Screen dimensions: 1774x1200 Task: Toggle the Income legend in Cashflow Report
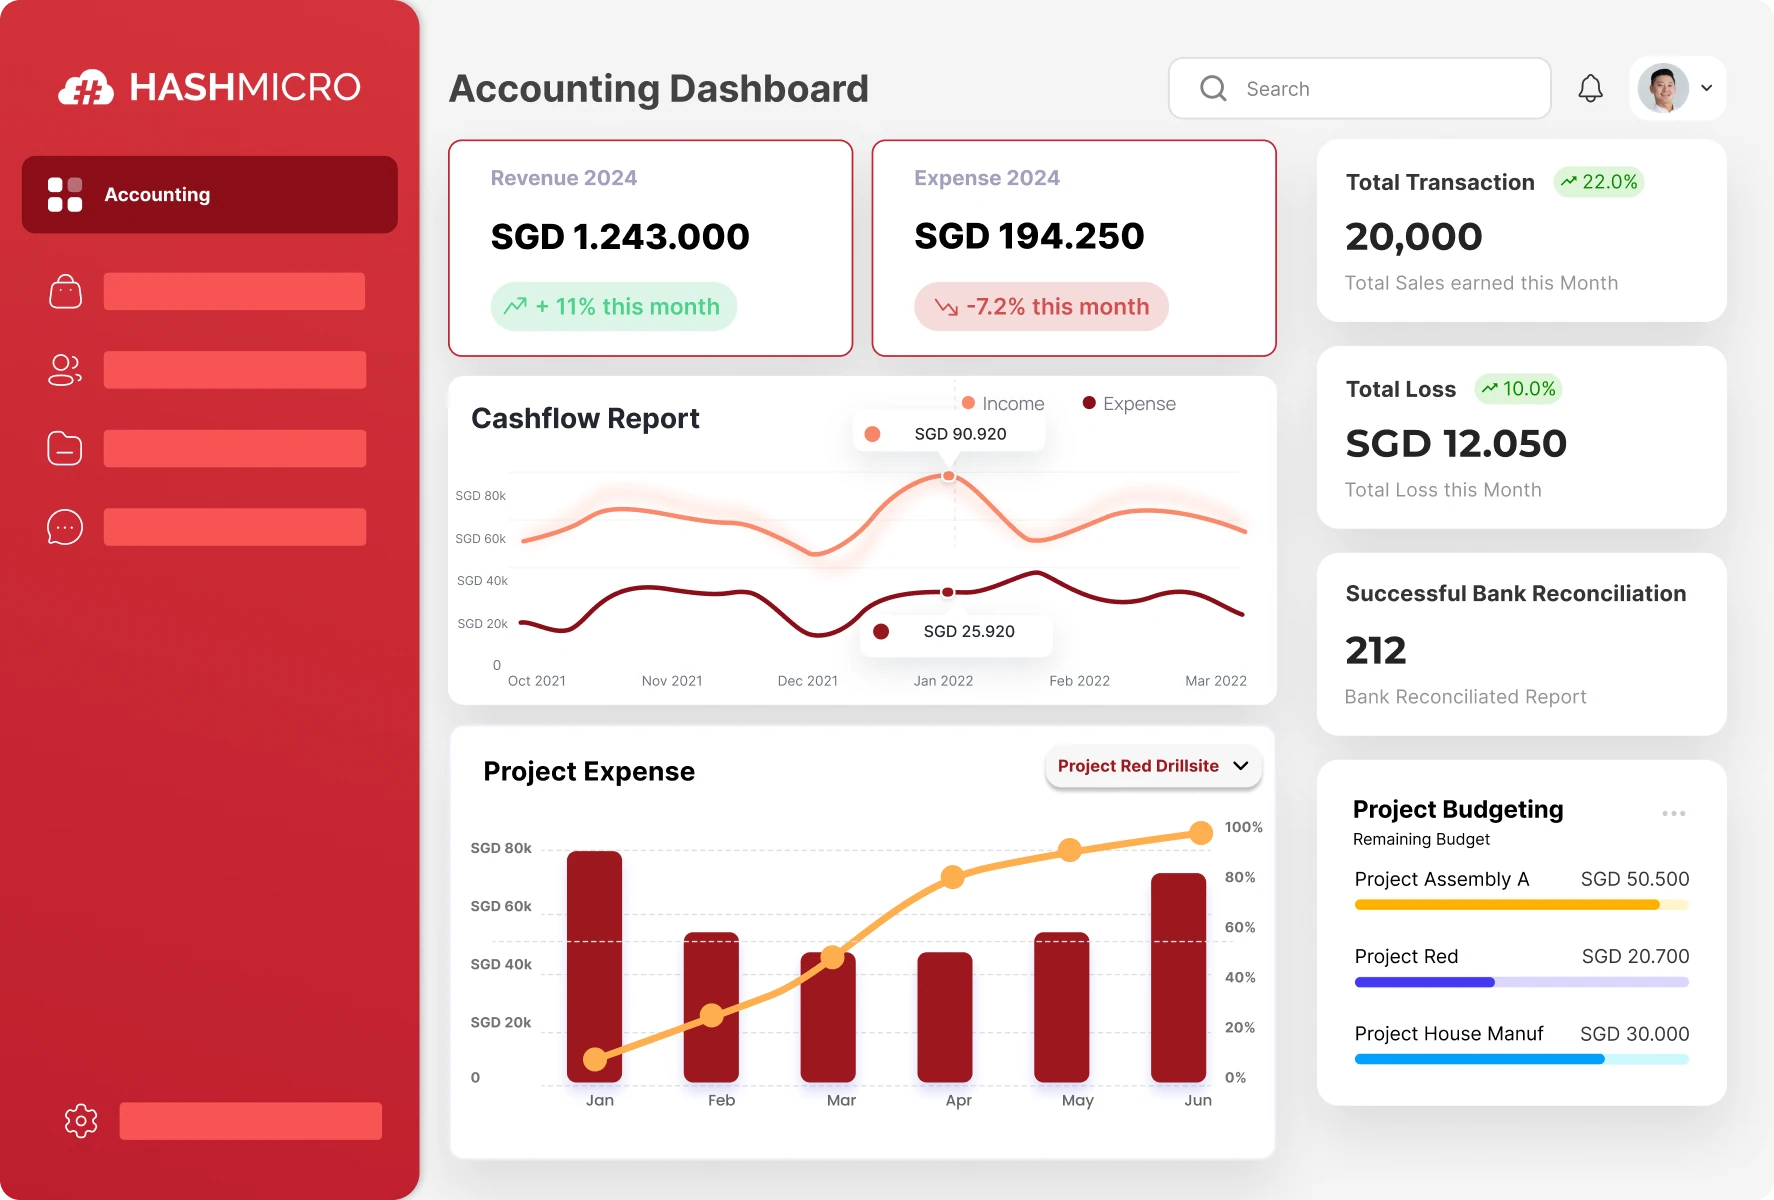coord(1003,403)
